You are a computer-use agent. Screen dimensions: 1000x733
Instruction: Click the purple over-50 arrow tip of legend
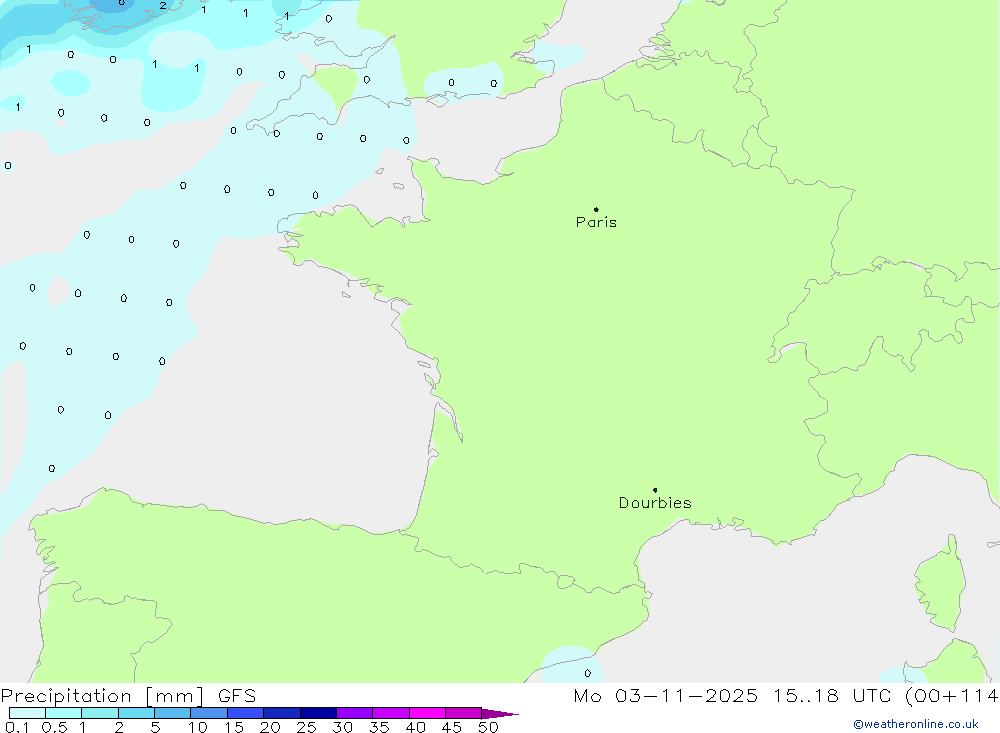click(500, 714)
